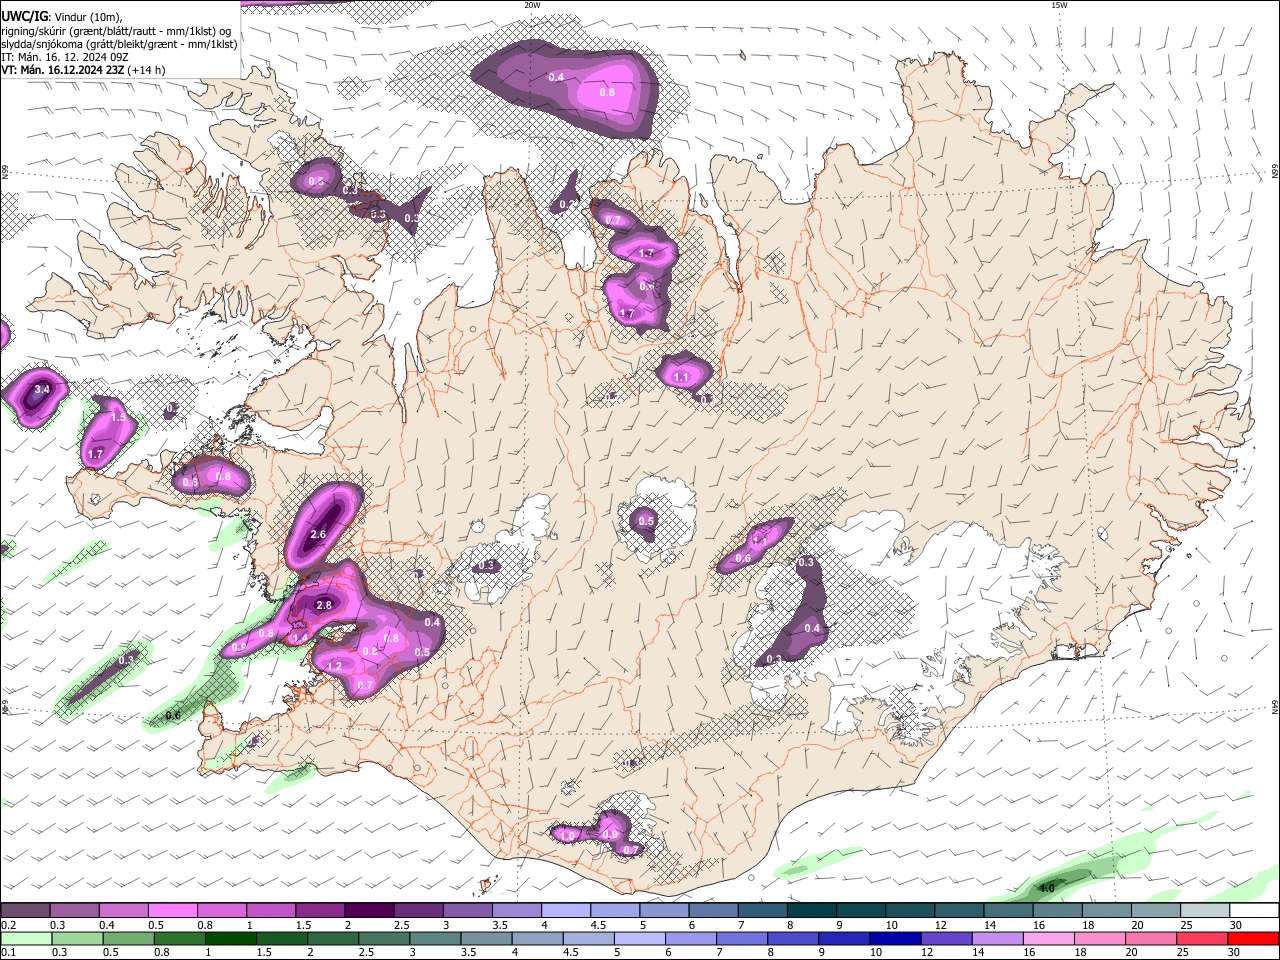The width and height of the screenshot is (1280, 960).
Task: Pick the dark purple upper swatch starting at 2
Action: [369, 911]
